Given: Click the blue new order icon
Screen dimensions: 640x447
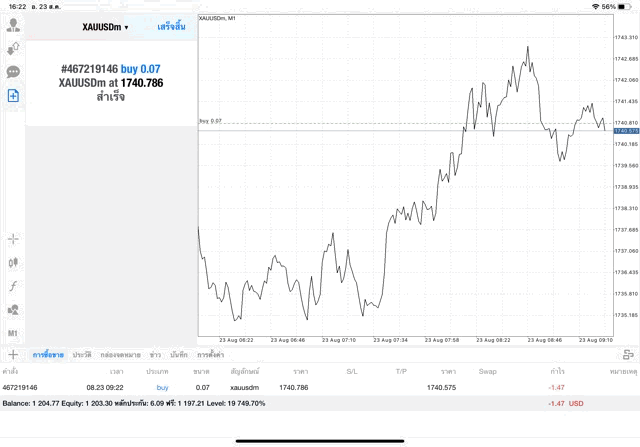Looking at the screenshot, I should (13, 96).
